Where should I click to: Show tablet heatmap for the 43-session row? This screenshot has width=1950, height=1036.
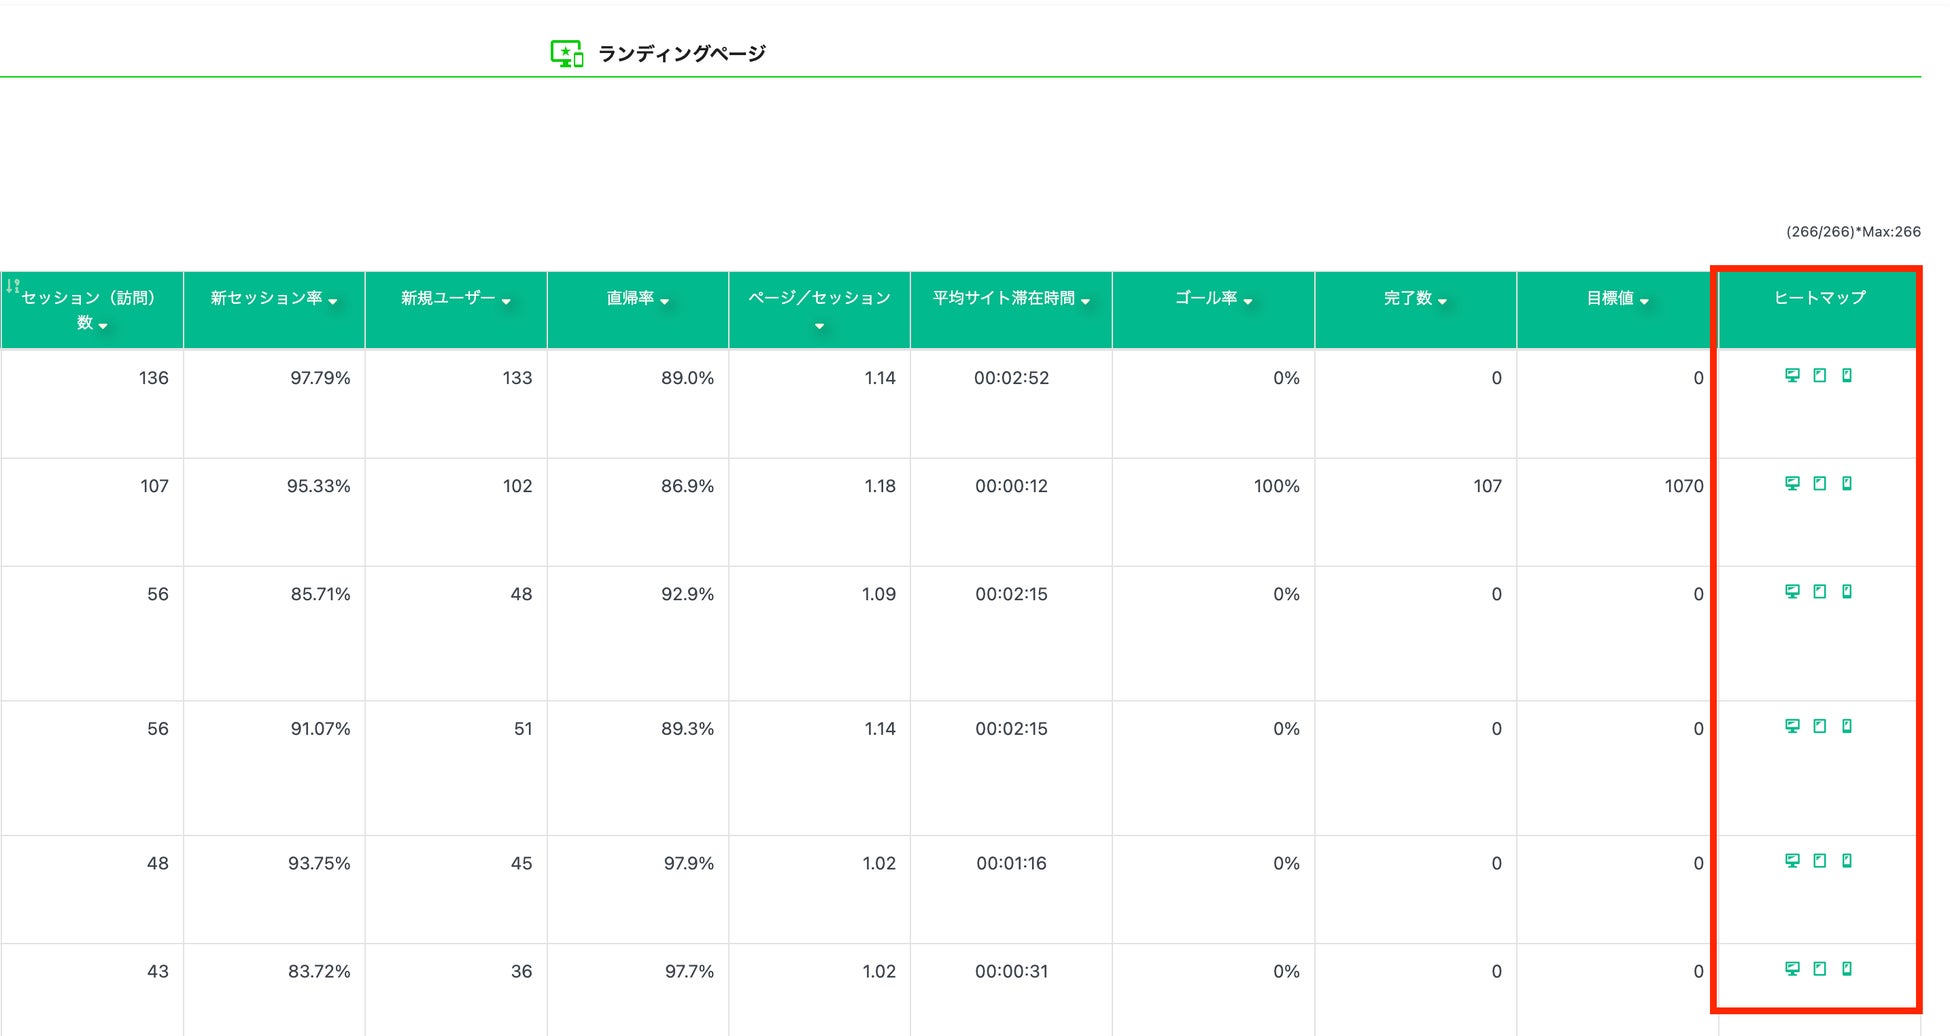1820,968
